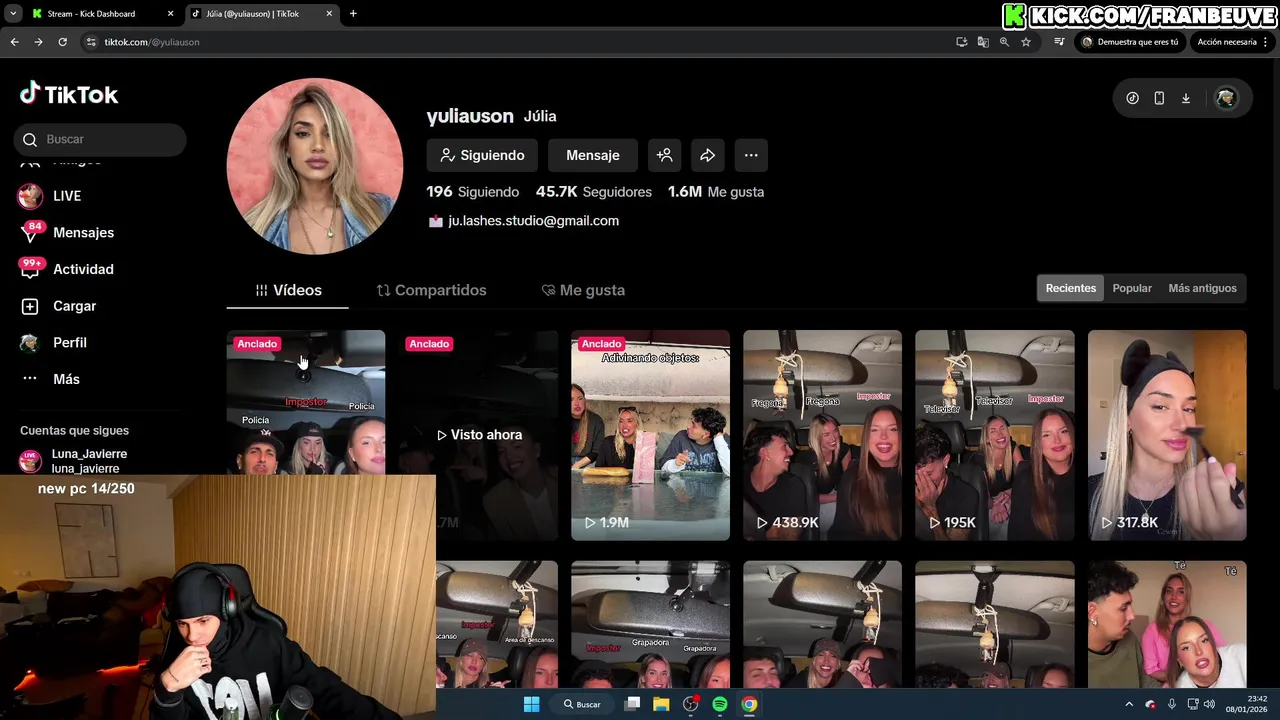
Task: Open the Visto ahora pinned video
Action: 479,435
